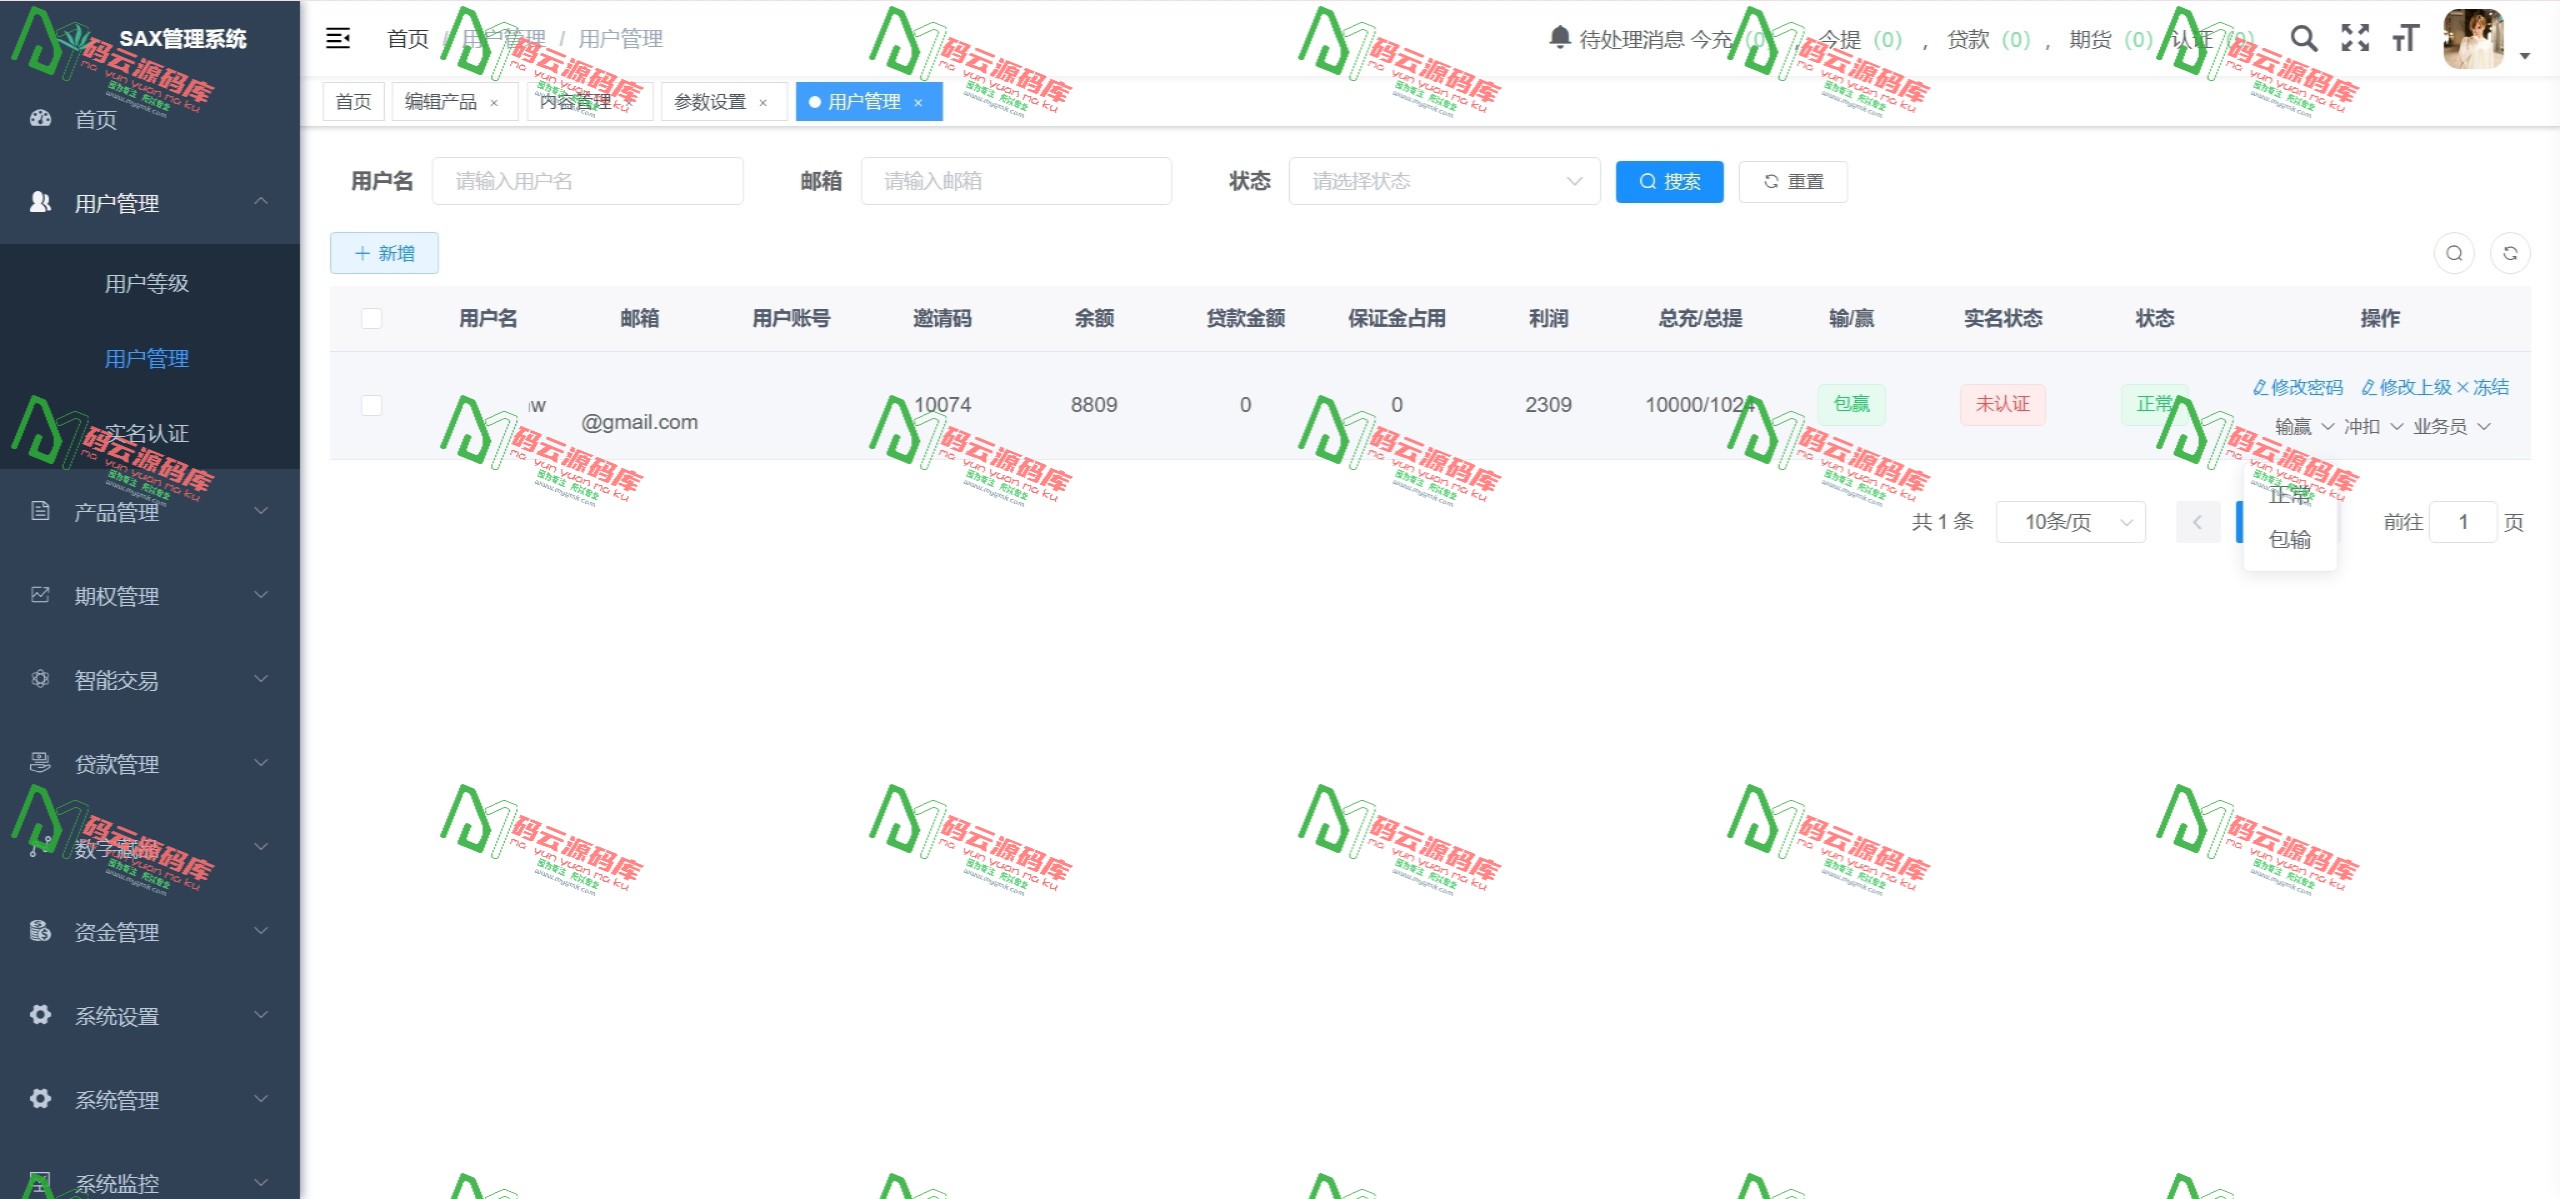Focus the 邮箱 input field
Image resolution: width=2560 pixels, height=1199 pixels.
(x=1016, y=181)
